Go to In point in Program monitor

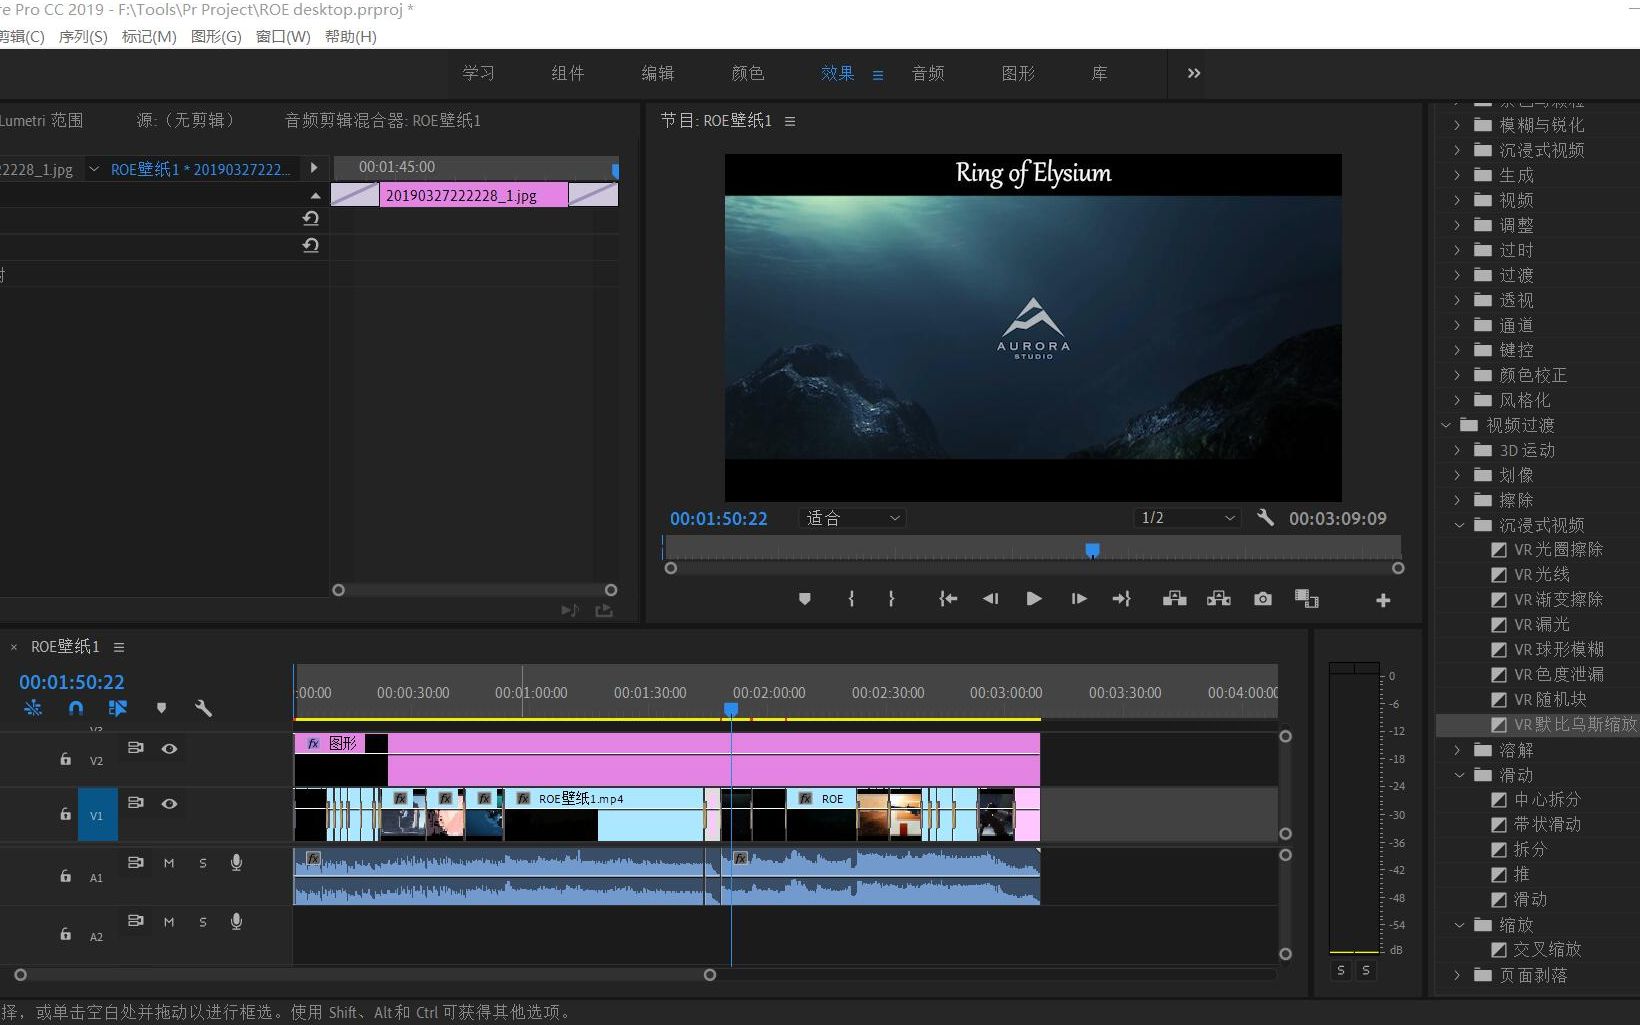tap(948, 599)
